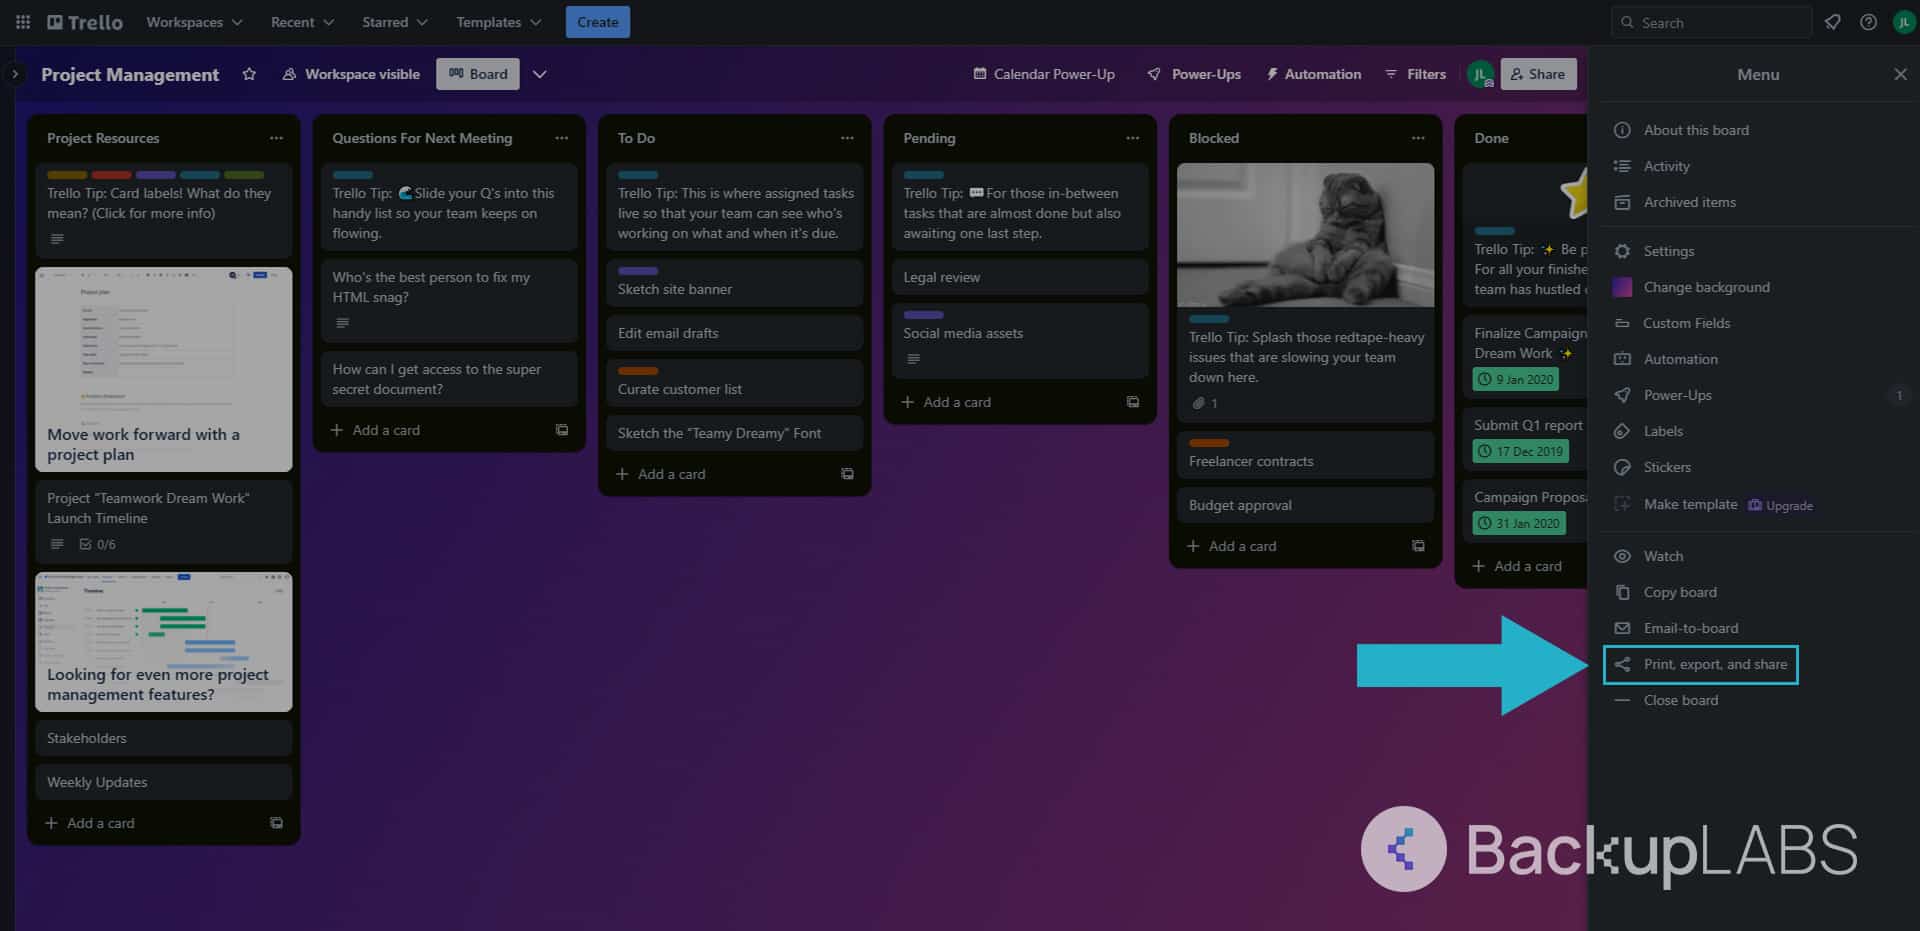1920x931 pixels.
Task: Open the help question mark icon
Action: pyautogui.click(x=1868, y=22)
